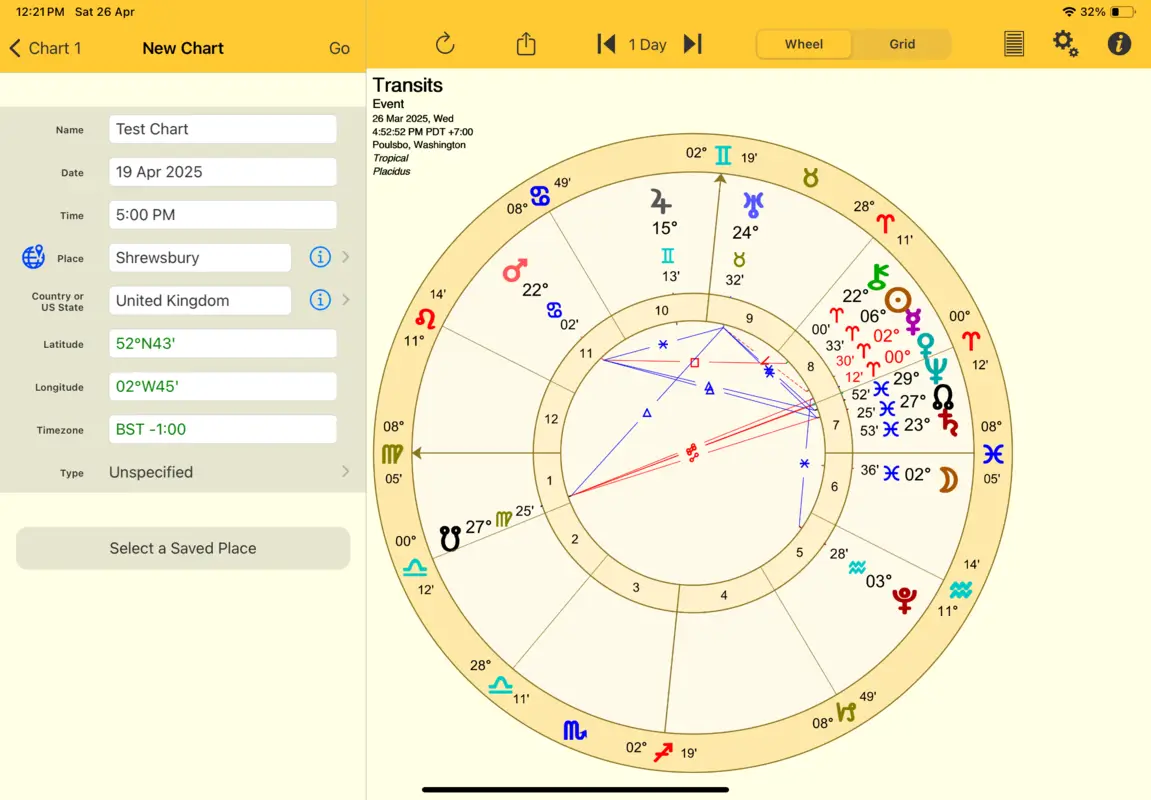Tap the 1 Day step interval
This screenshot has width=1151, height=800.
[x=647, y=44]
